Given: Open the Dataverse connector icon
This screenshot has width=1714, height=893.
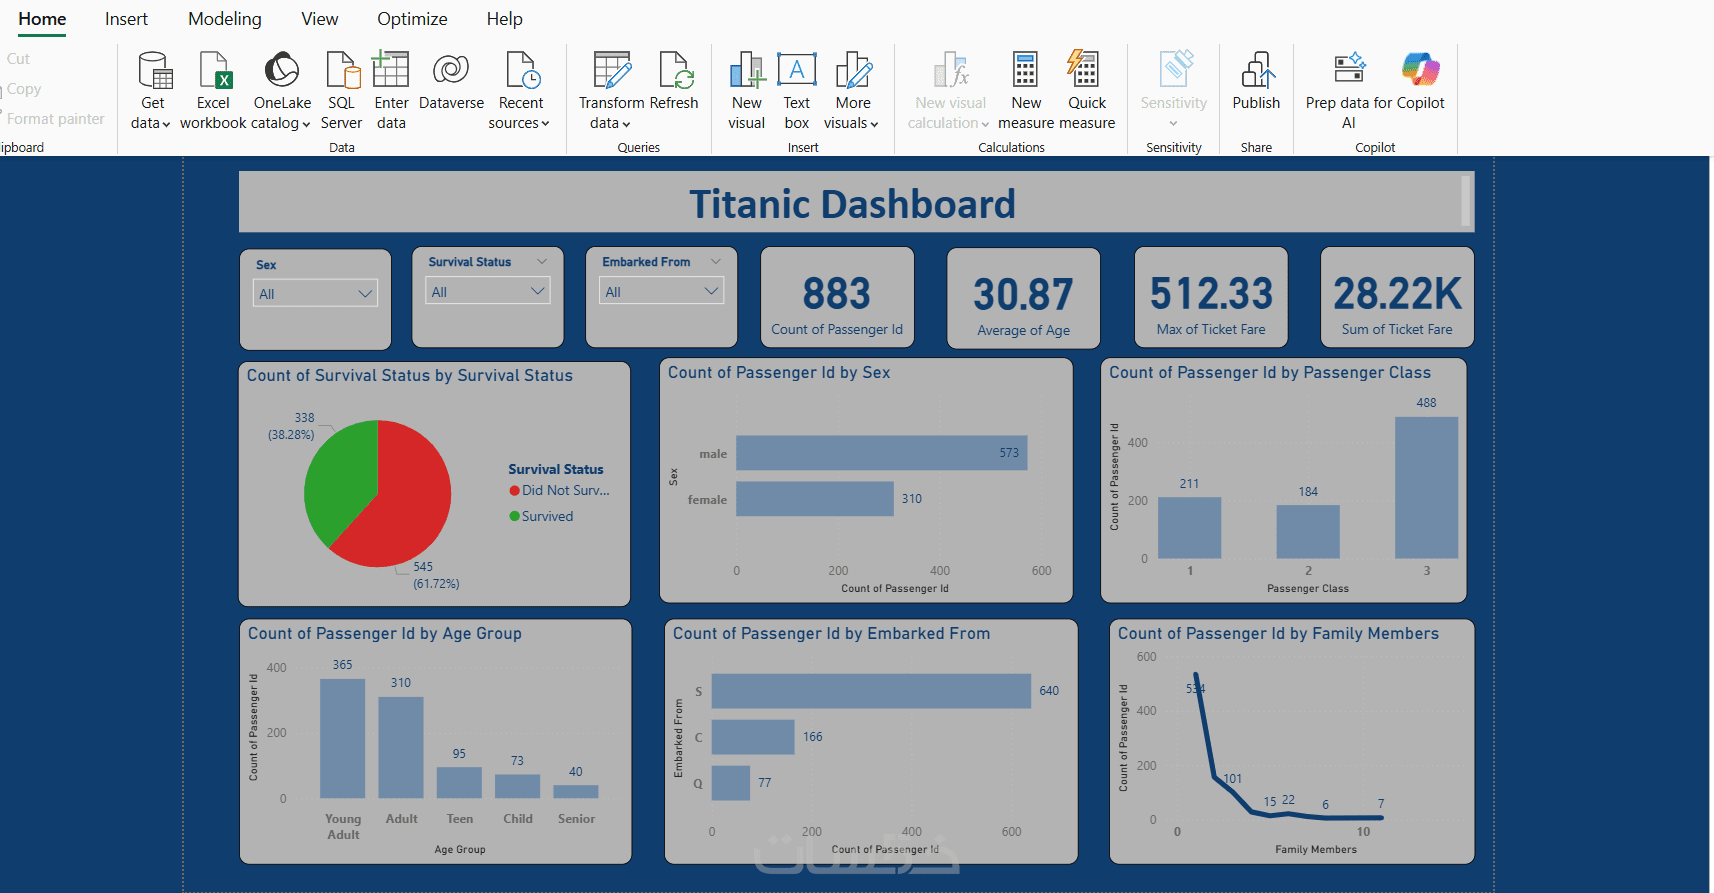Looking at the screenshot, I should [451, 69].
